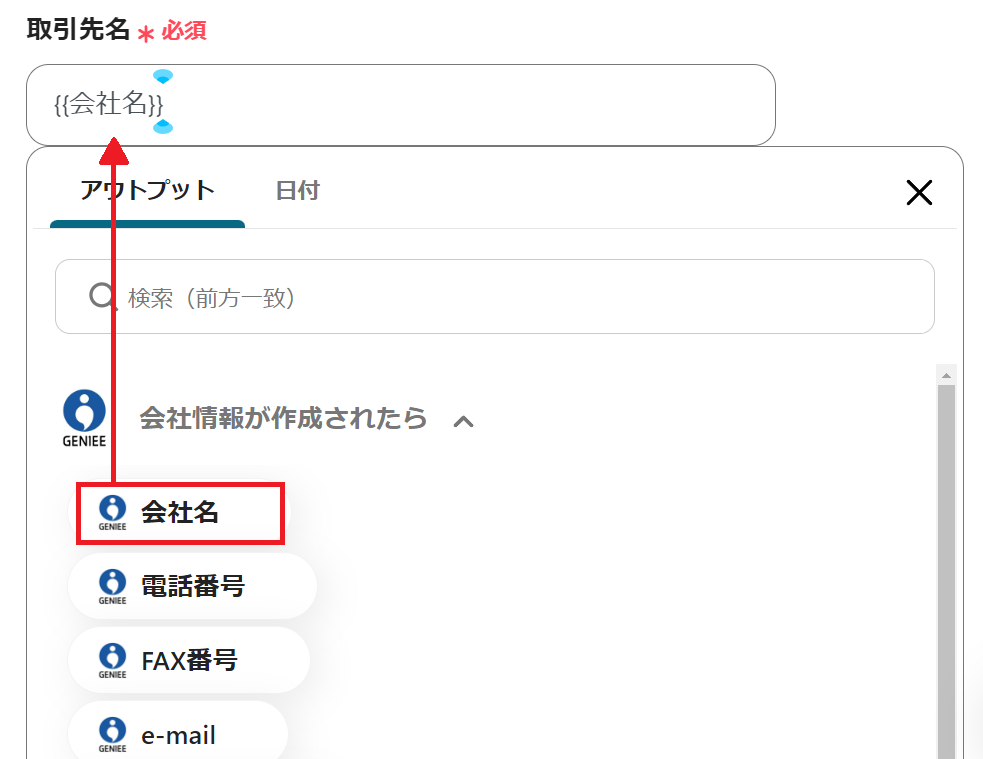Click the GENIEE logo beside 会社情報が作成されたら
The width and height of the screenshot is (983, 759).
tap(84, 417)
